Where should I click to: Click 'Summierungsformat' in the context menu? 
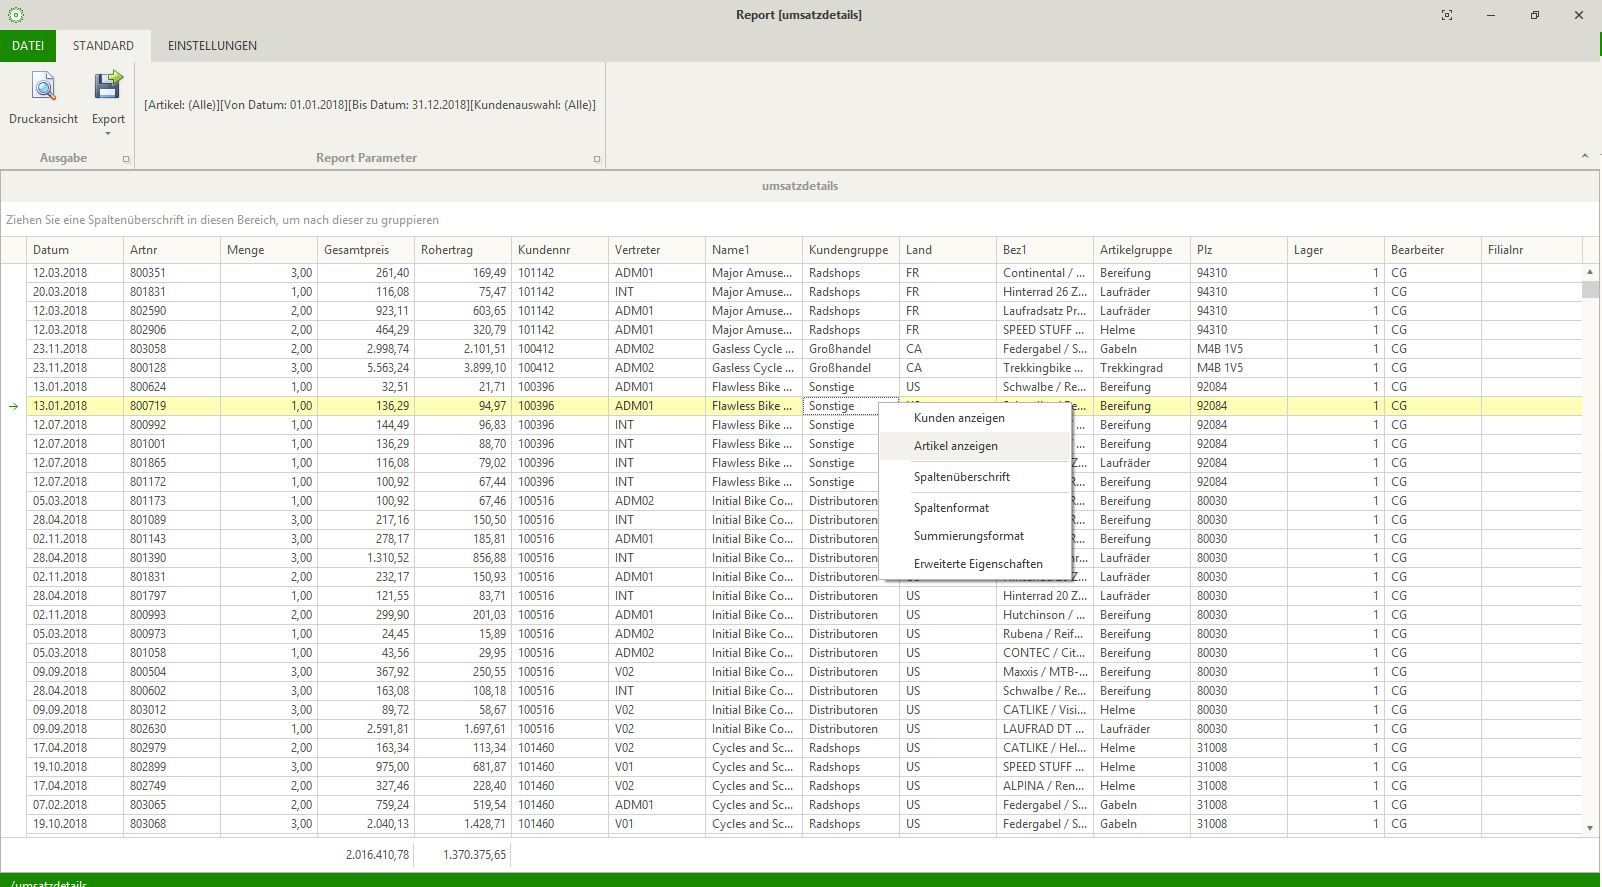click(x=968, y=536)
